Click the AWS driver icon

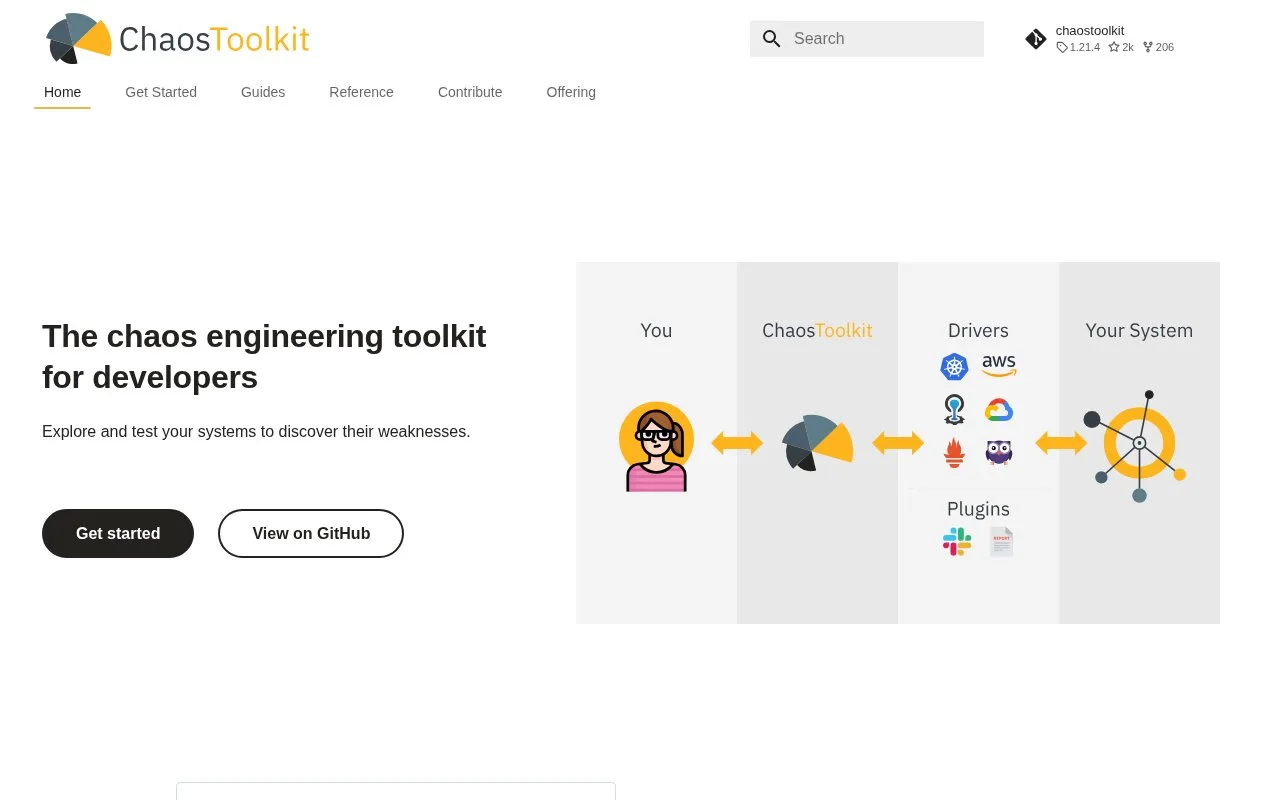pos(999,366)
